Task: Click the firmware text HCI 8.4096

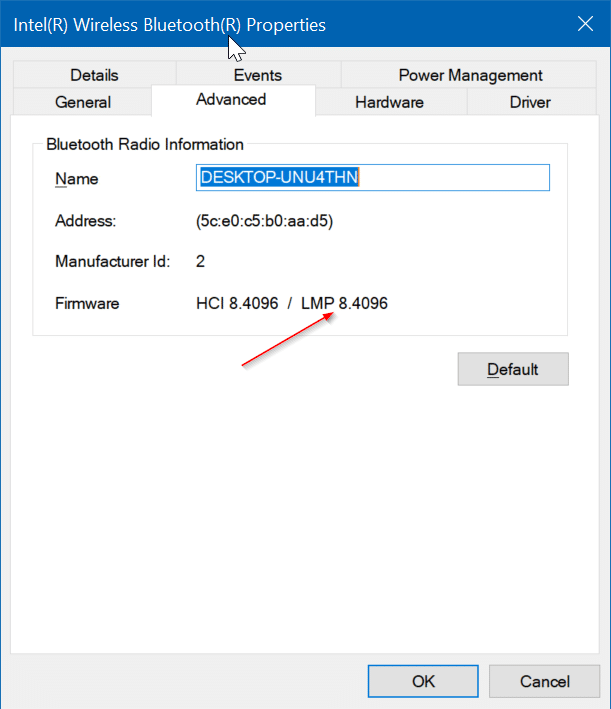Action: 237,303
